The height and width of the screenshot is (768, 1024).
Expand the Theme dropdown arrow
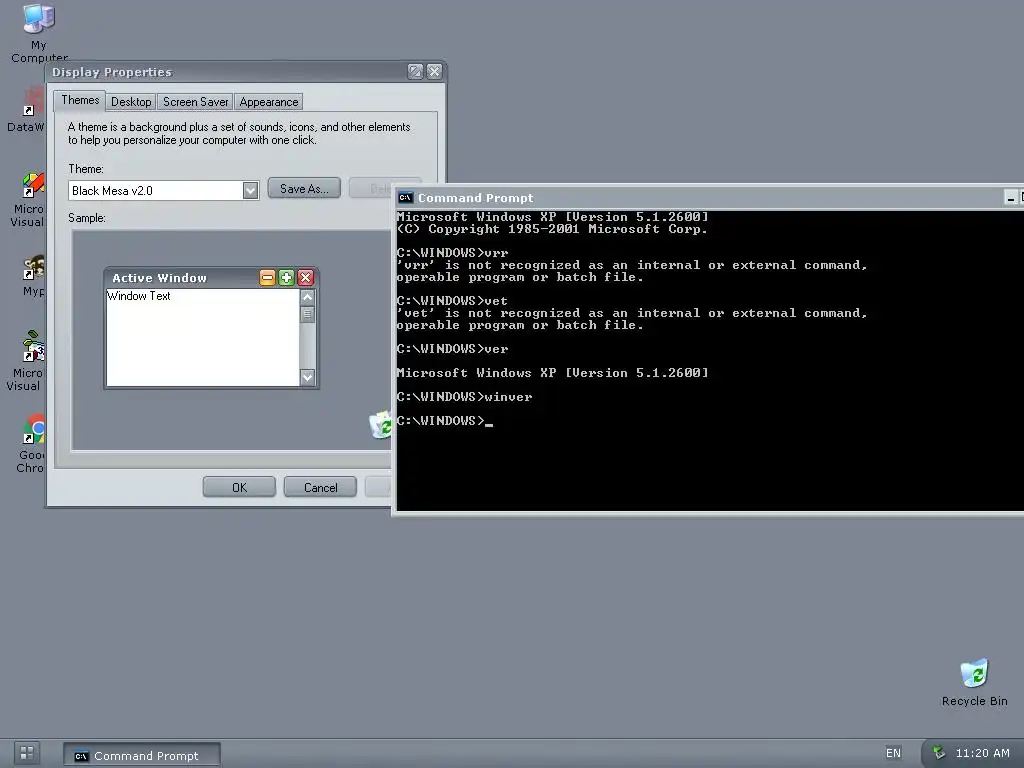coord(250,190)
